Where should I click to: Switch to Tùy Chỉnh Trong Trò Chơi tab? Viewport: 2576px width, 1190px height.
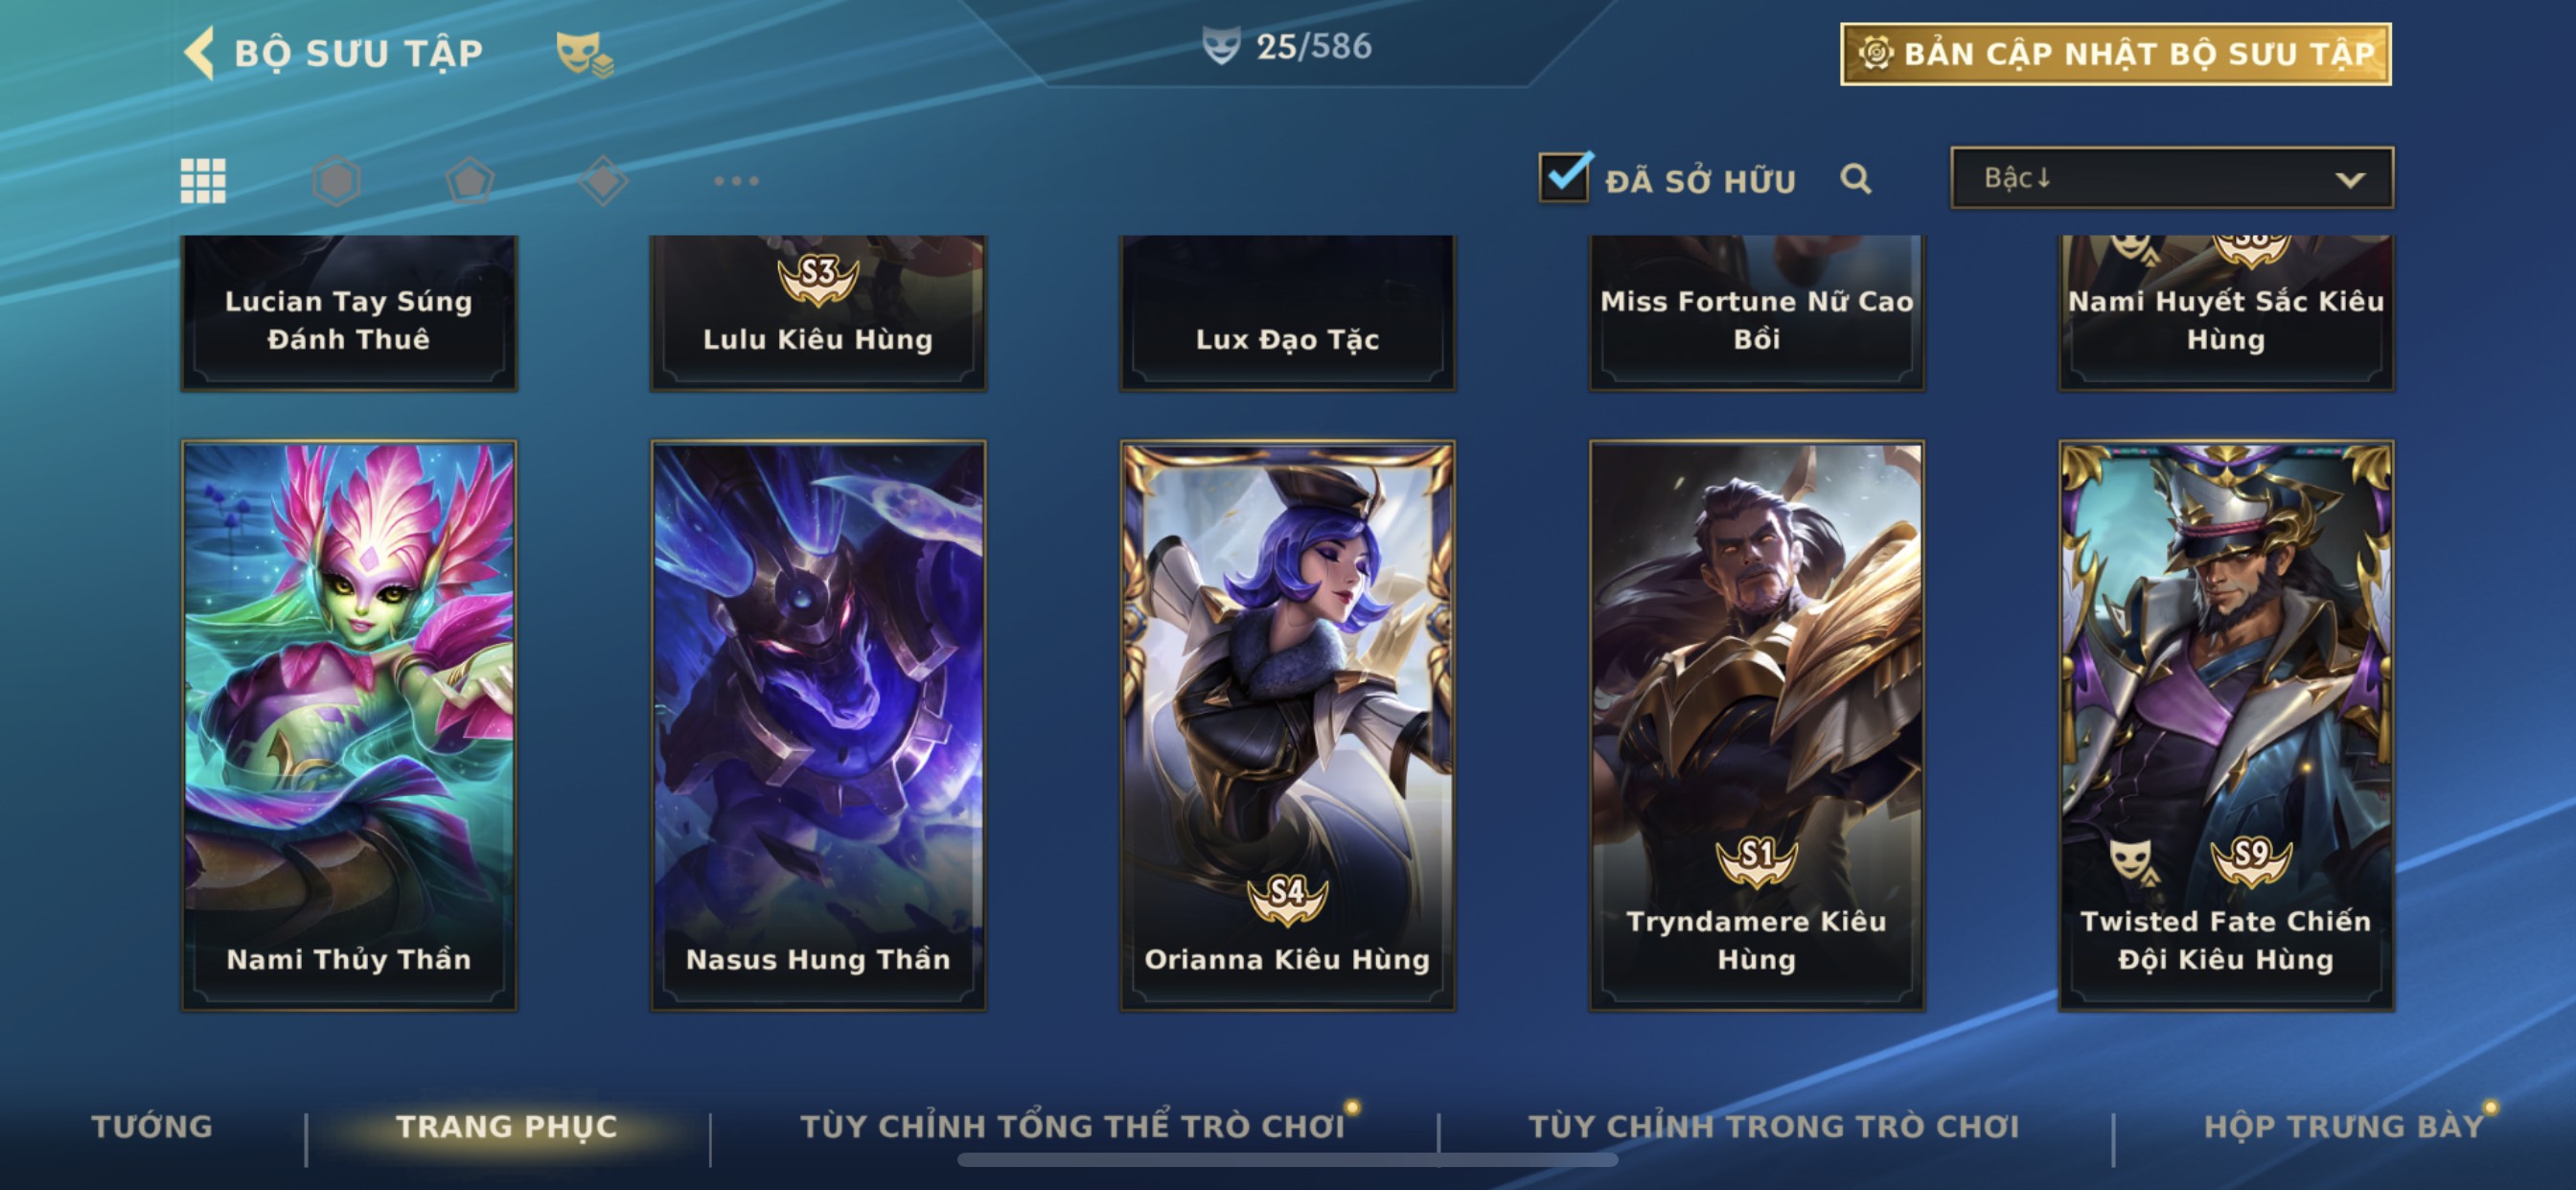pos(1774,1126)
